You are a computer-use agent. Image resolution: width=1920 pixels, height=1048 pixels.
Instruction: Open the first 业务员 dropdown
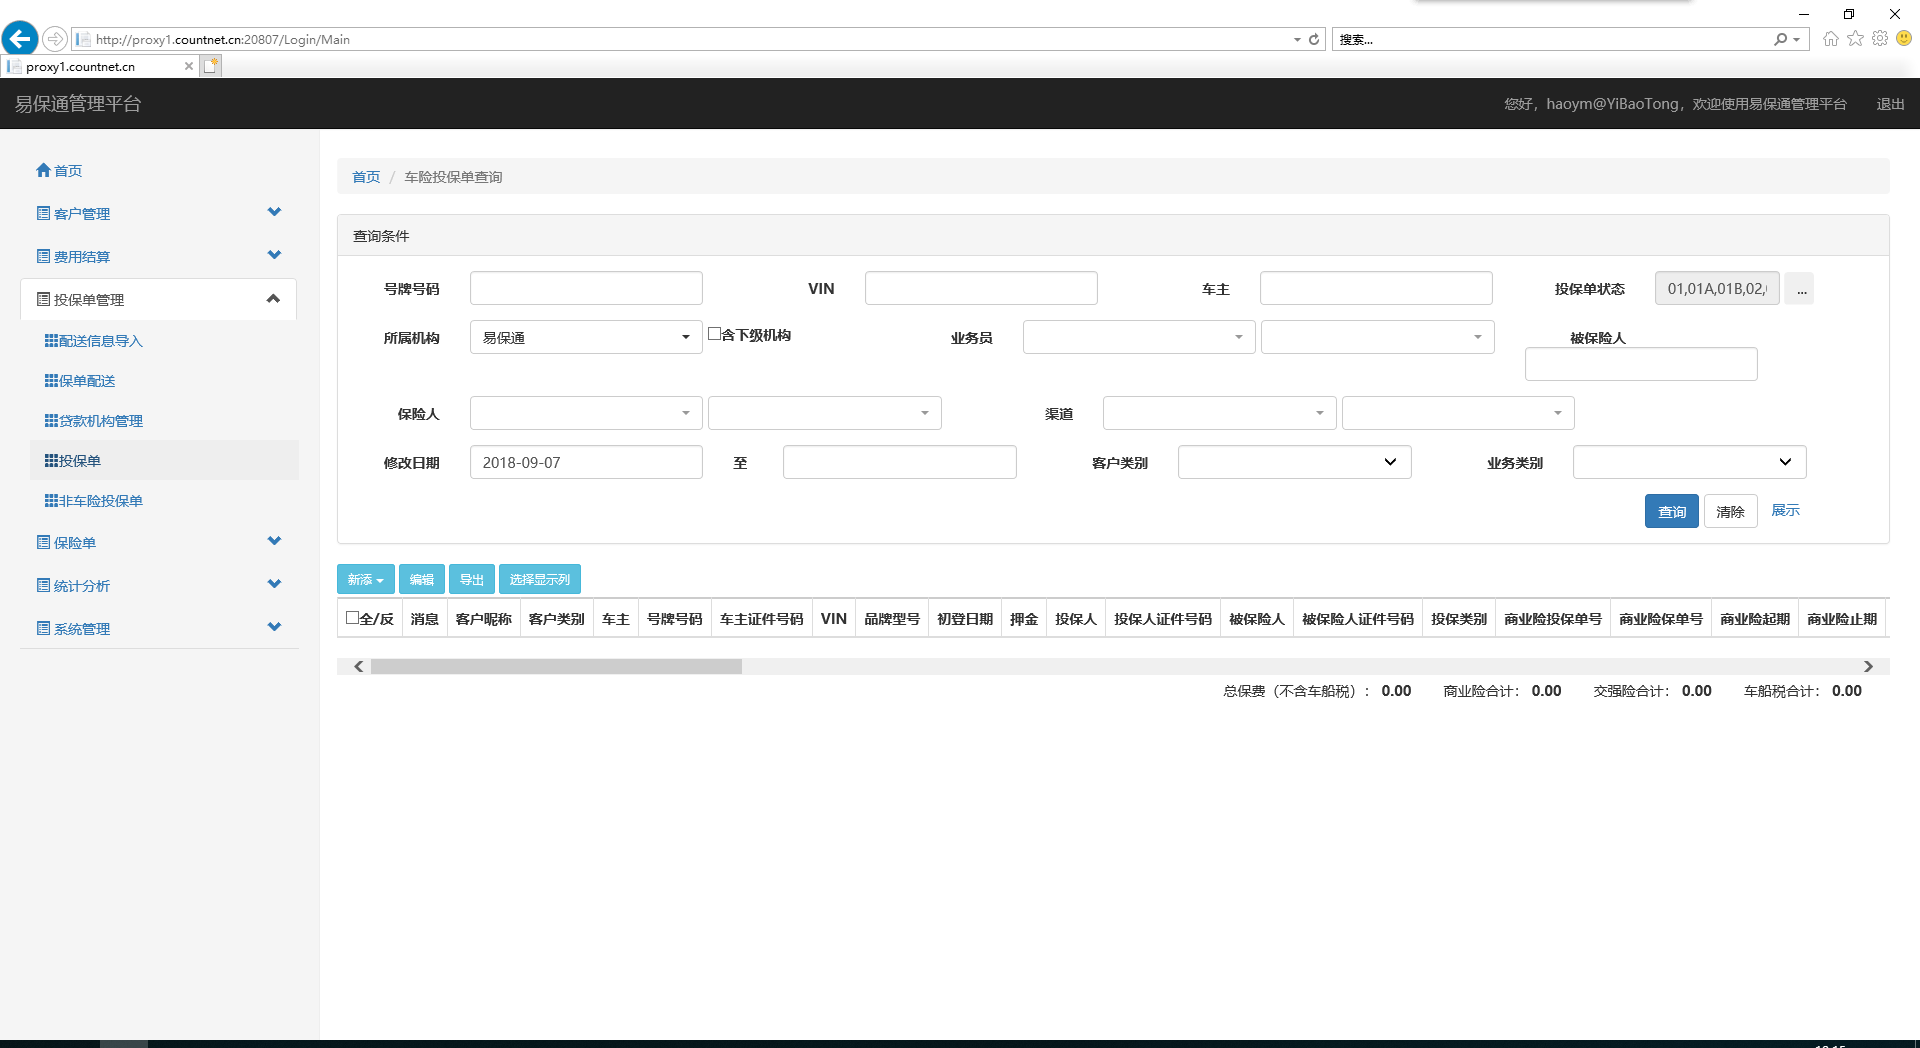[x=1139, y=337]
